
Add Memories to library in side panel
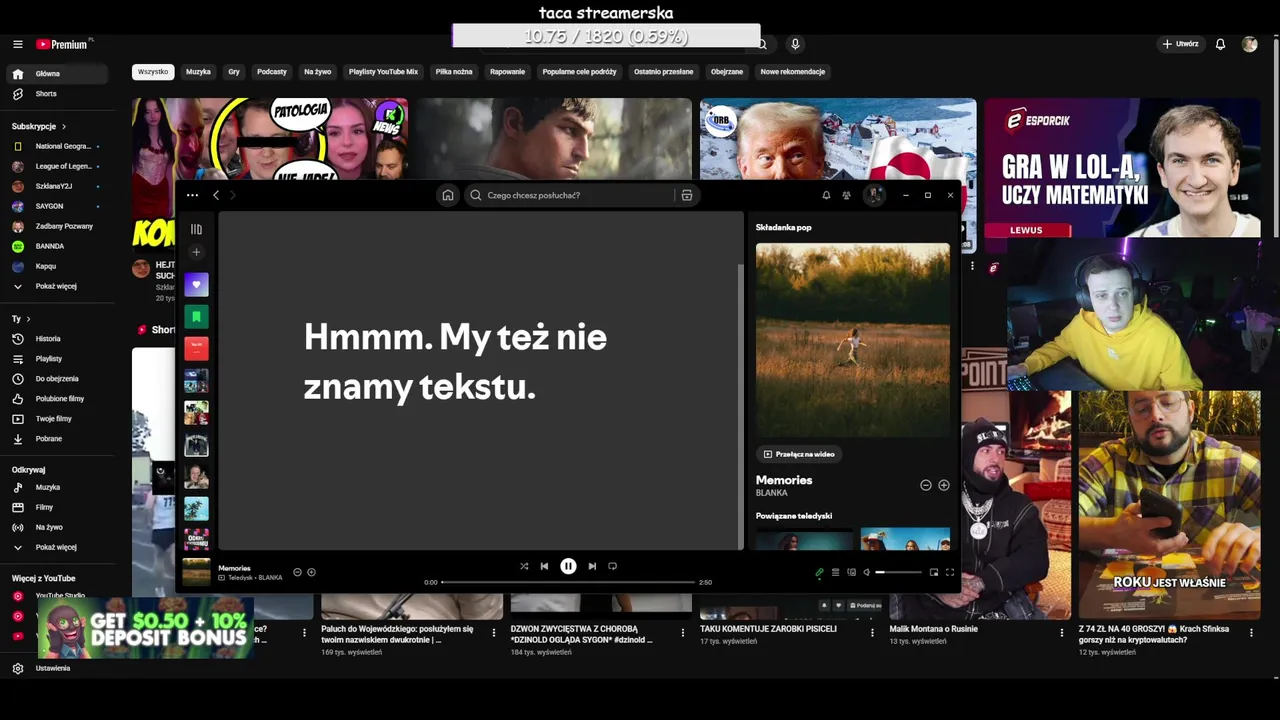943,485
